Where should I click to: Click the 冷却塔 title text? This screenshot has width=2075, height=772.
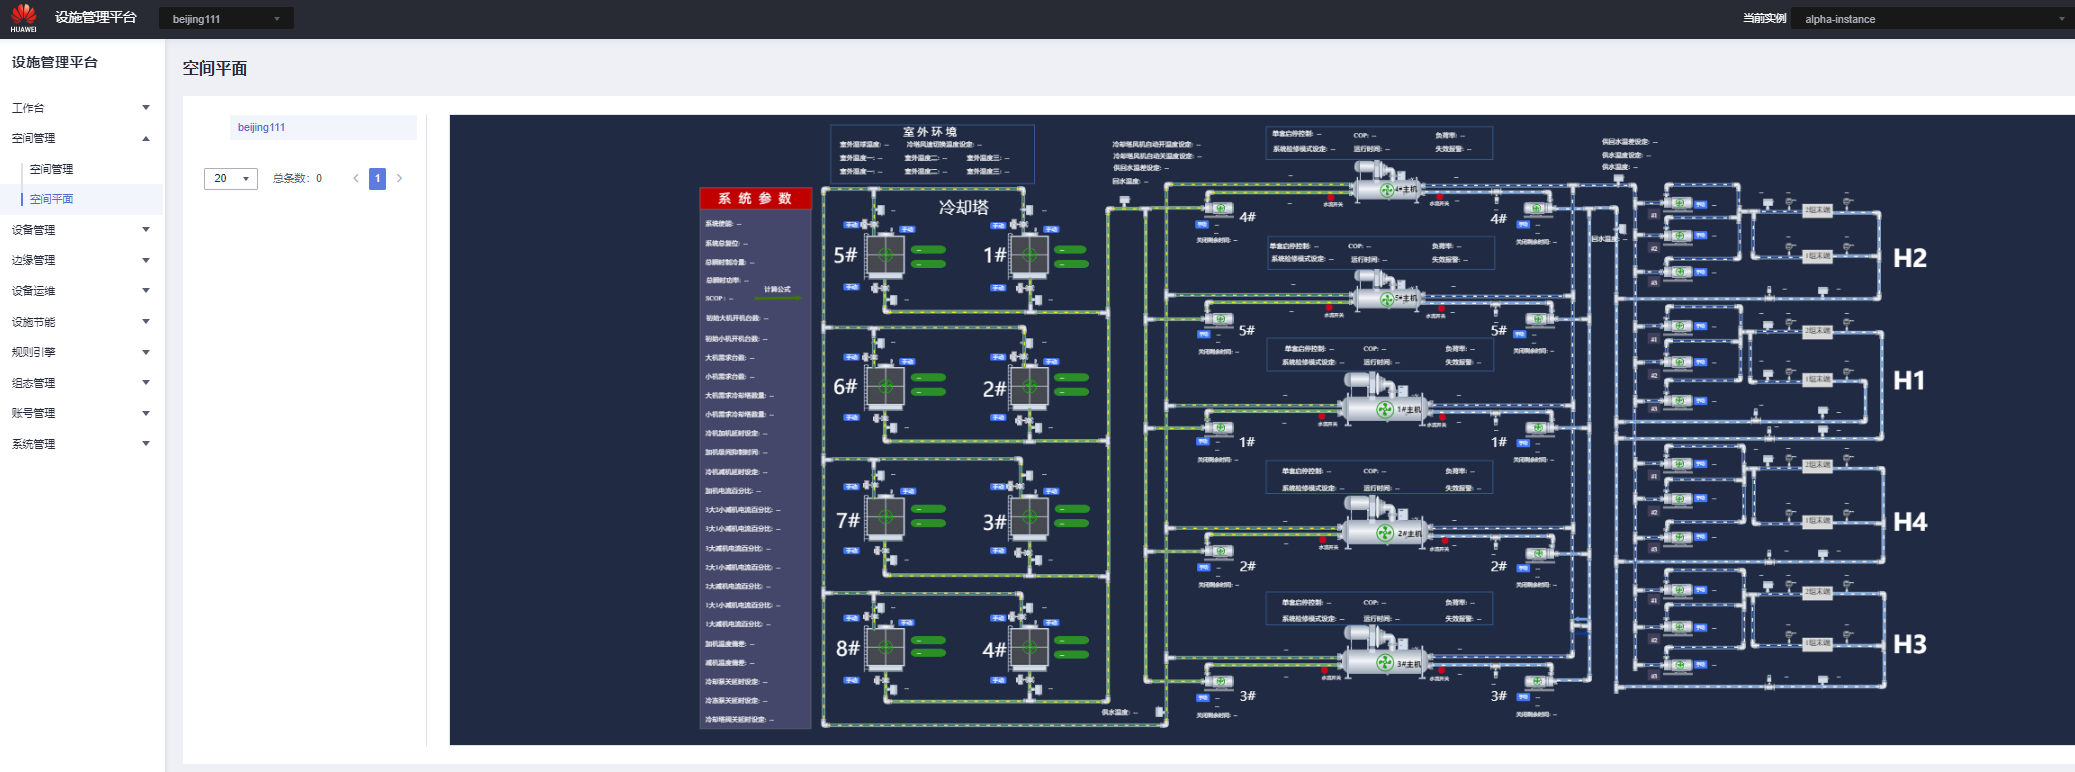(x=963, y=207)
